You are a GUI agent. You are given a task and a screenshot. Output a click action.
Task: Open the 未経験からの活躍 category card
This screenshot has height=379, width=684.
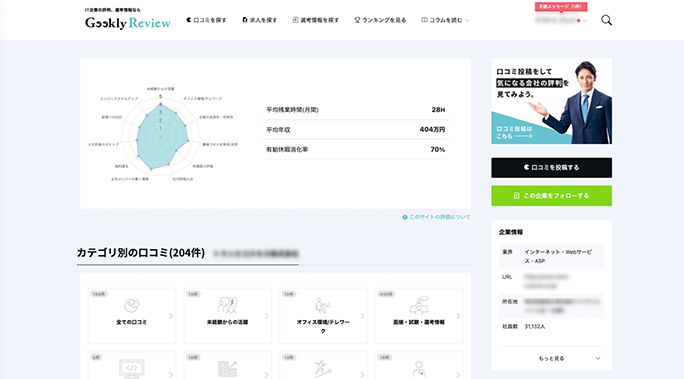click(x=227, y=315)
